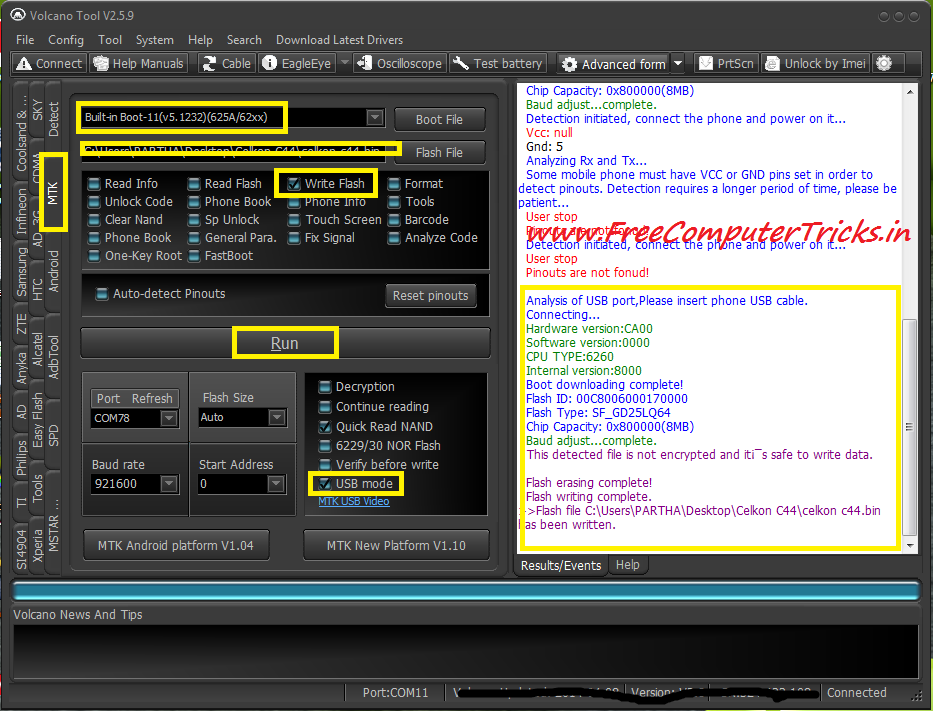933x711 pixels.
Task: Open Download Latest Drivers menu
Action: click(339, 40)
